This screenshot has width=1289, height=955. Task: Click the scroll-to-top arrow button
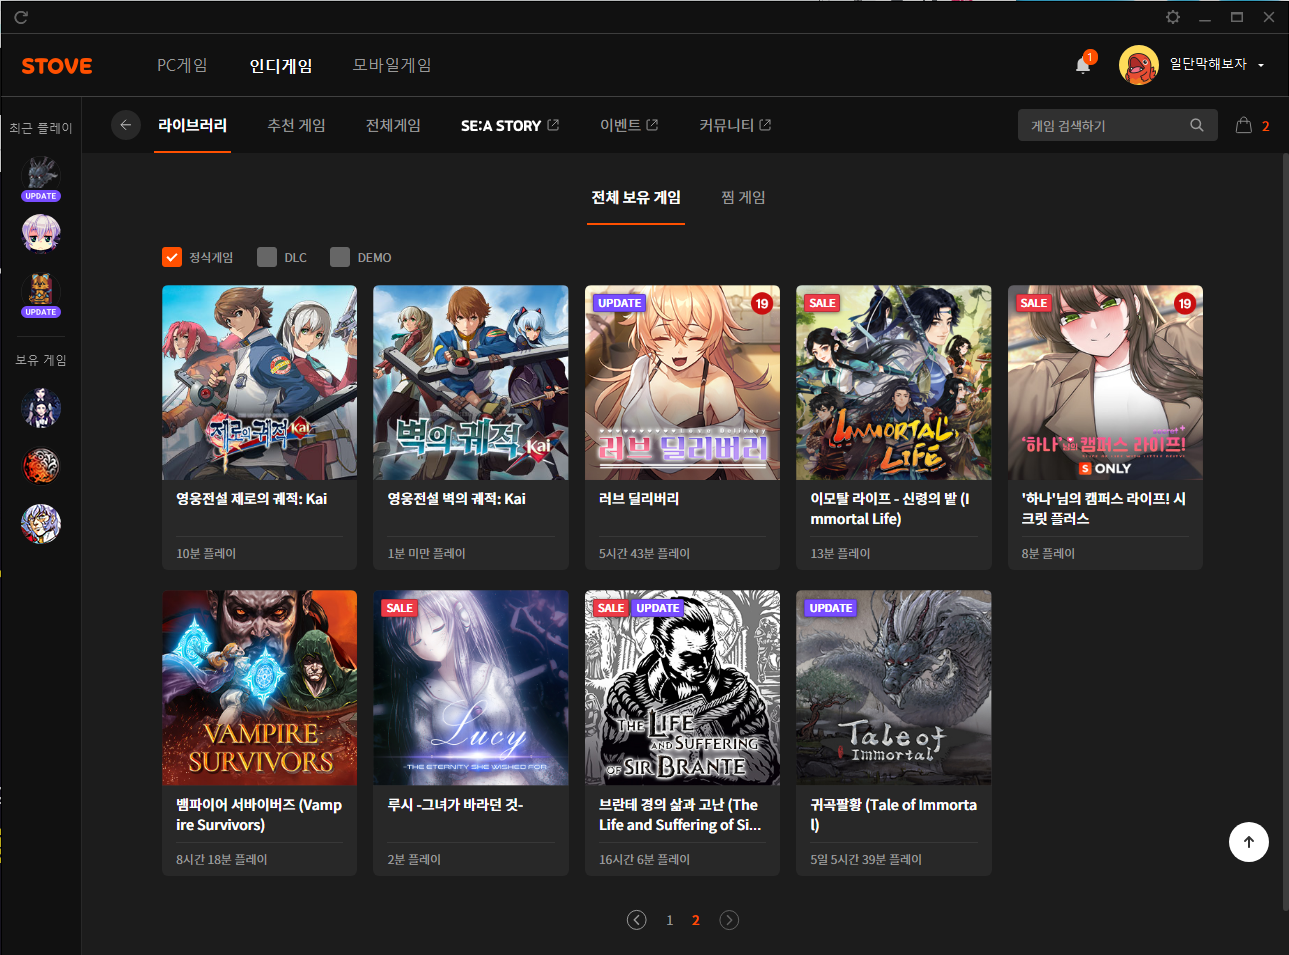1248,842
